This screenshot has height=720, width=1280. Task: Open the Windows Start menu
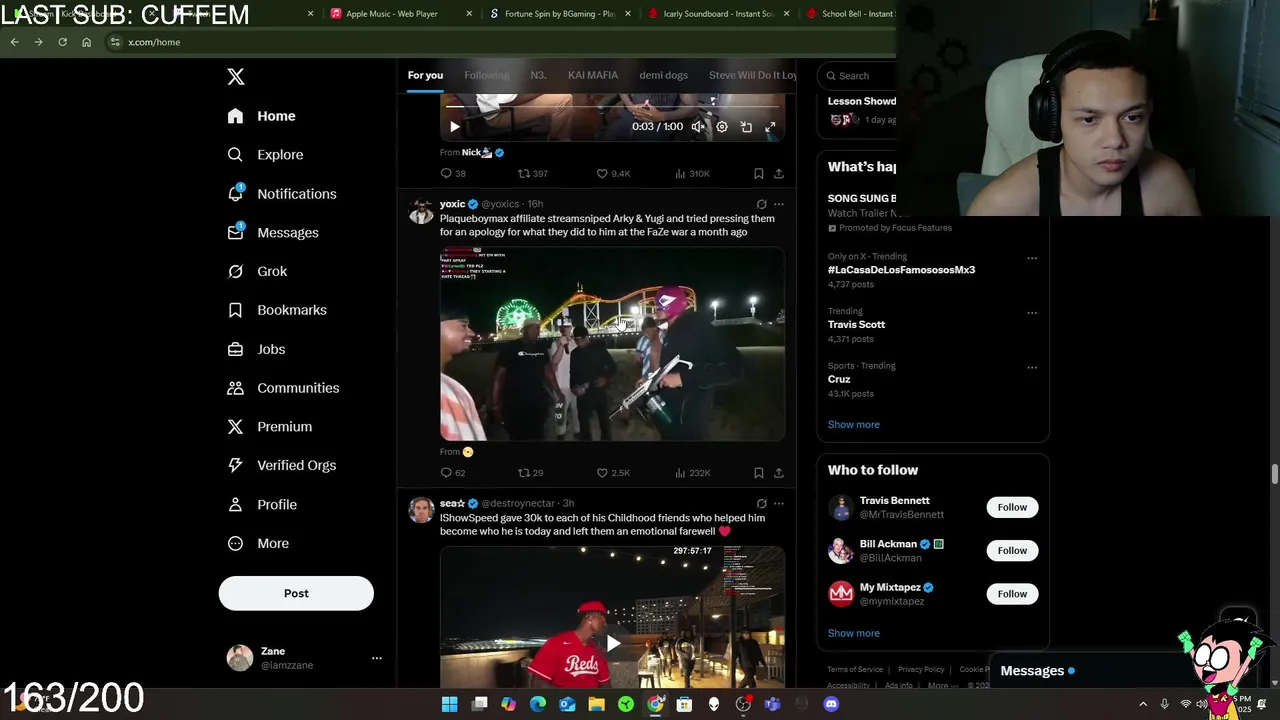click(450, 705)
